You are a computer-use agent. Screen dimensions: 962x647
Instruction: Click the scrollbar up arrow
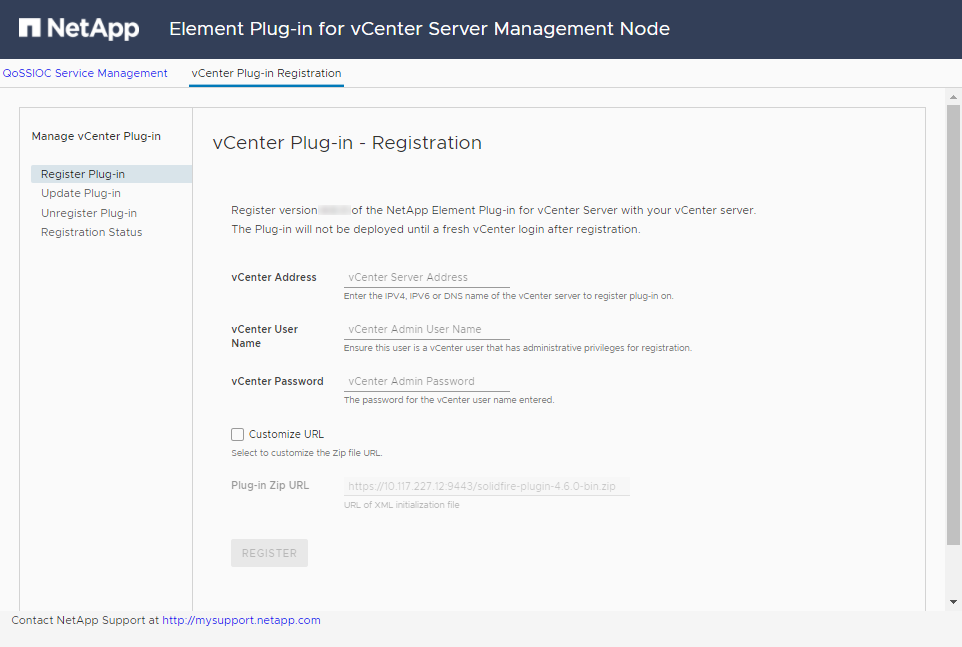point(953,97)
